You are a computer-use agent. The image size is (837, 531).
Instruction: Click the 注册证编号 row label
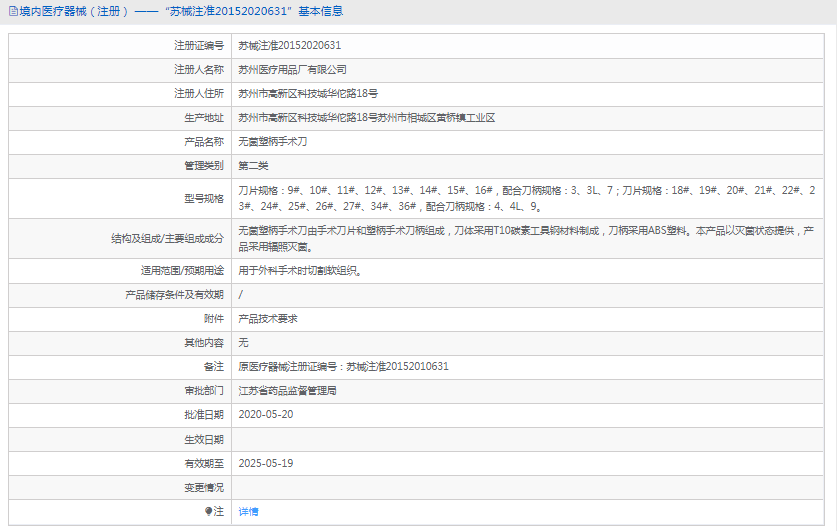click(199, 45)
